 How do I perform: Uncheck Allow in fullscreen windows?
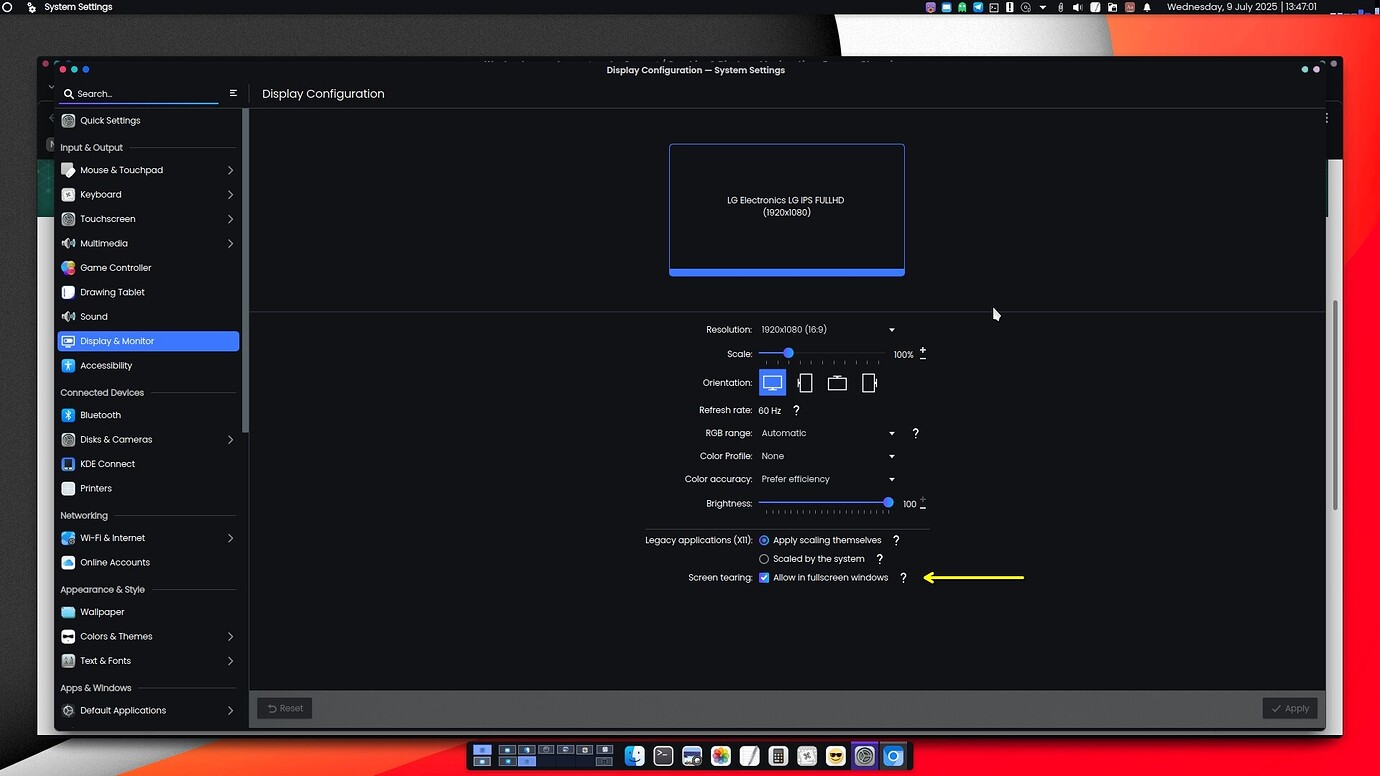pyautogui.click(x=764, y=578)
